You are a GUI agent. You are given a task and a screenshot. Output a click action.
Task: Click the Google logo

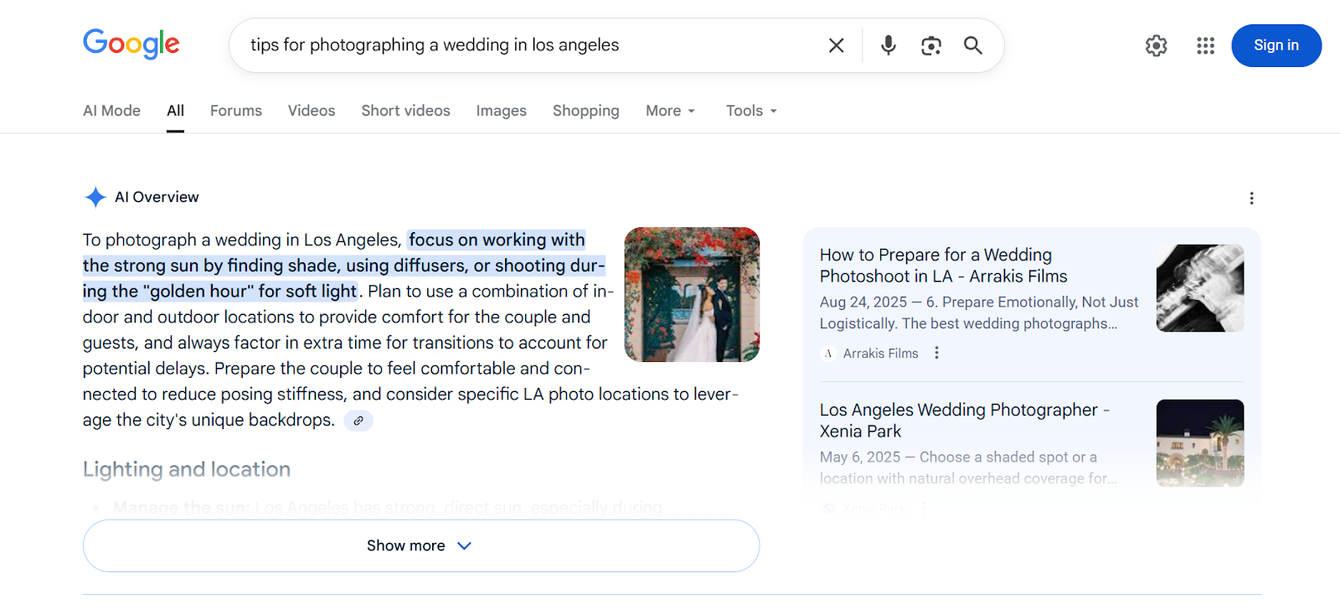coord(131,44)
